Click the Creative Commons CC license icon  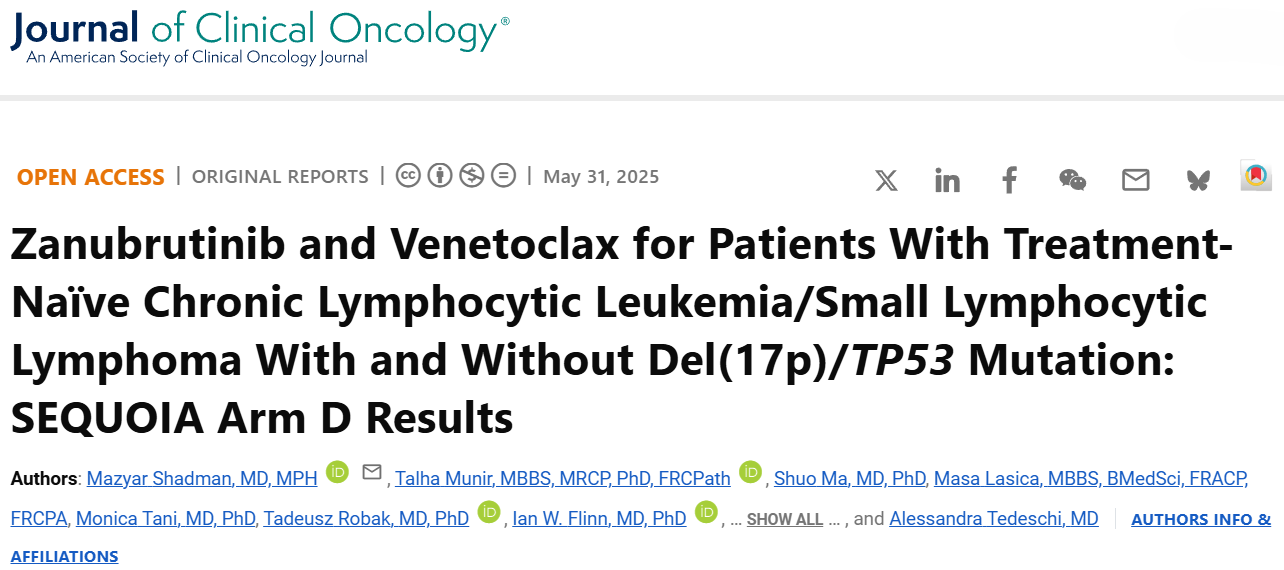tap(407, 176)
